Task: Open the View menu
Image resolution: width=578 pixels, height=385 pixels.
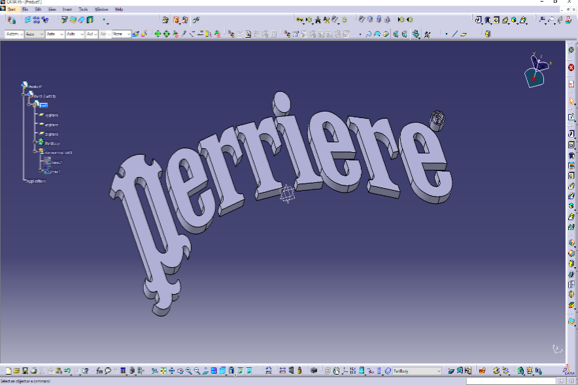Action: [x=52, y=9]
